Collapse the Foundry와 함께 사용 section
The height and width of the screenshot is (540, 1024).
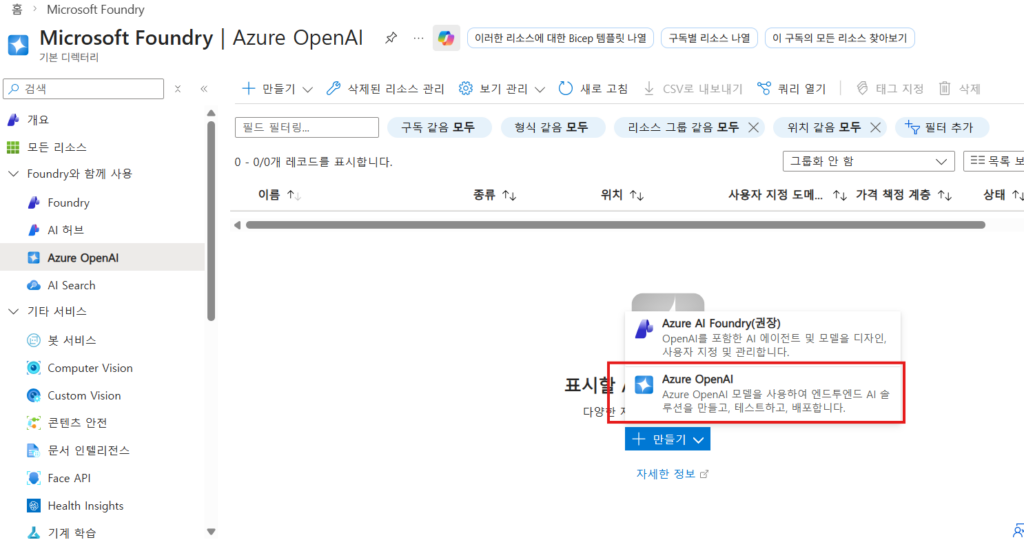13,174
